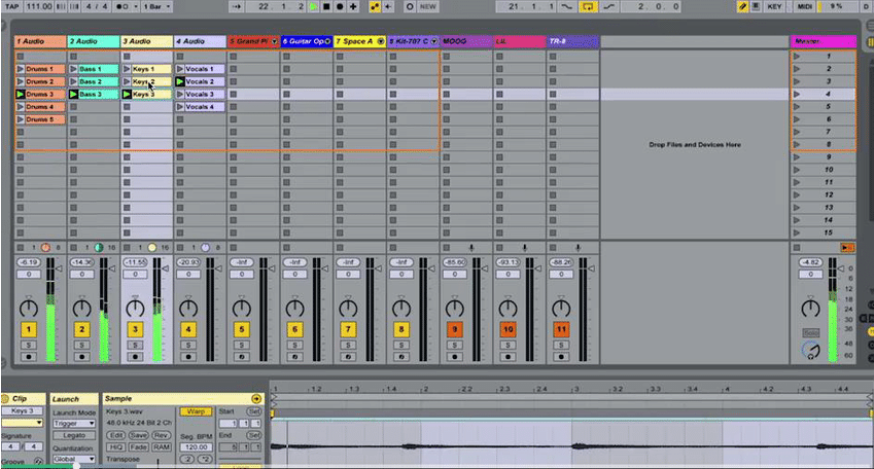
Task: Toggle track 9 orange activator button
Action: [x=455, y=330]
